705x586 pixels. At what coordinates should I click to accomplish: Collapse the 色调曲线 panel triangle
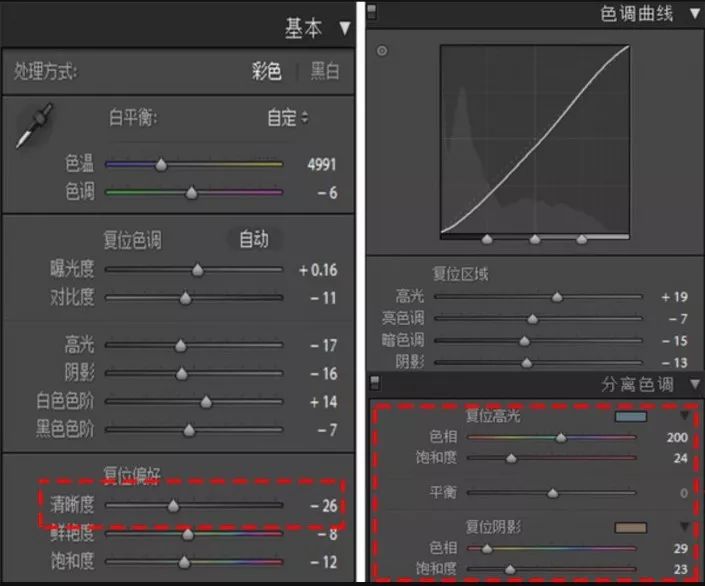pyautogui.click(x=695, y=13)
